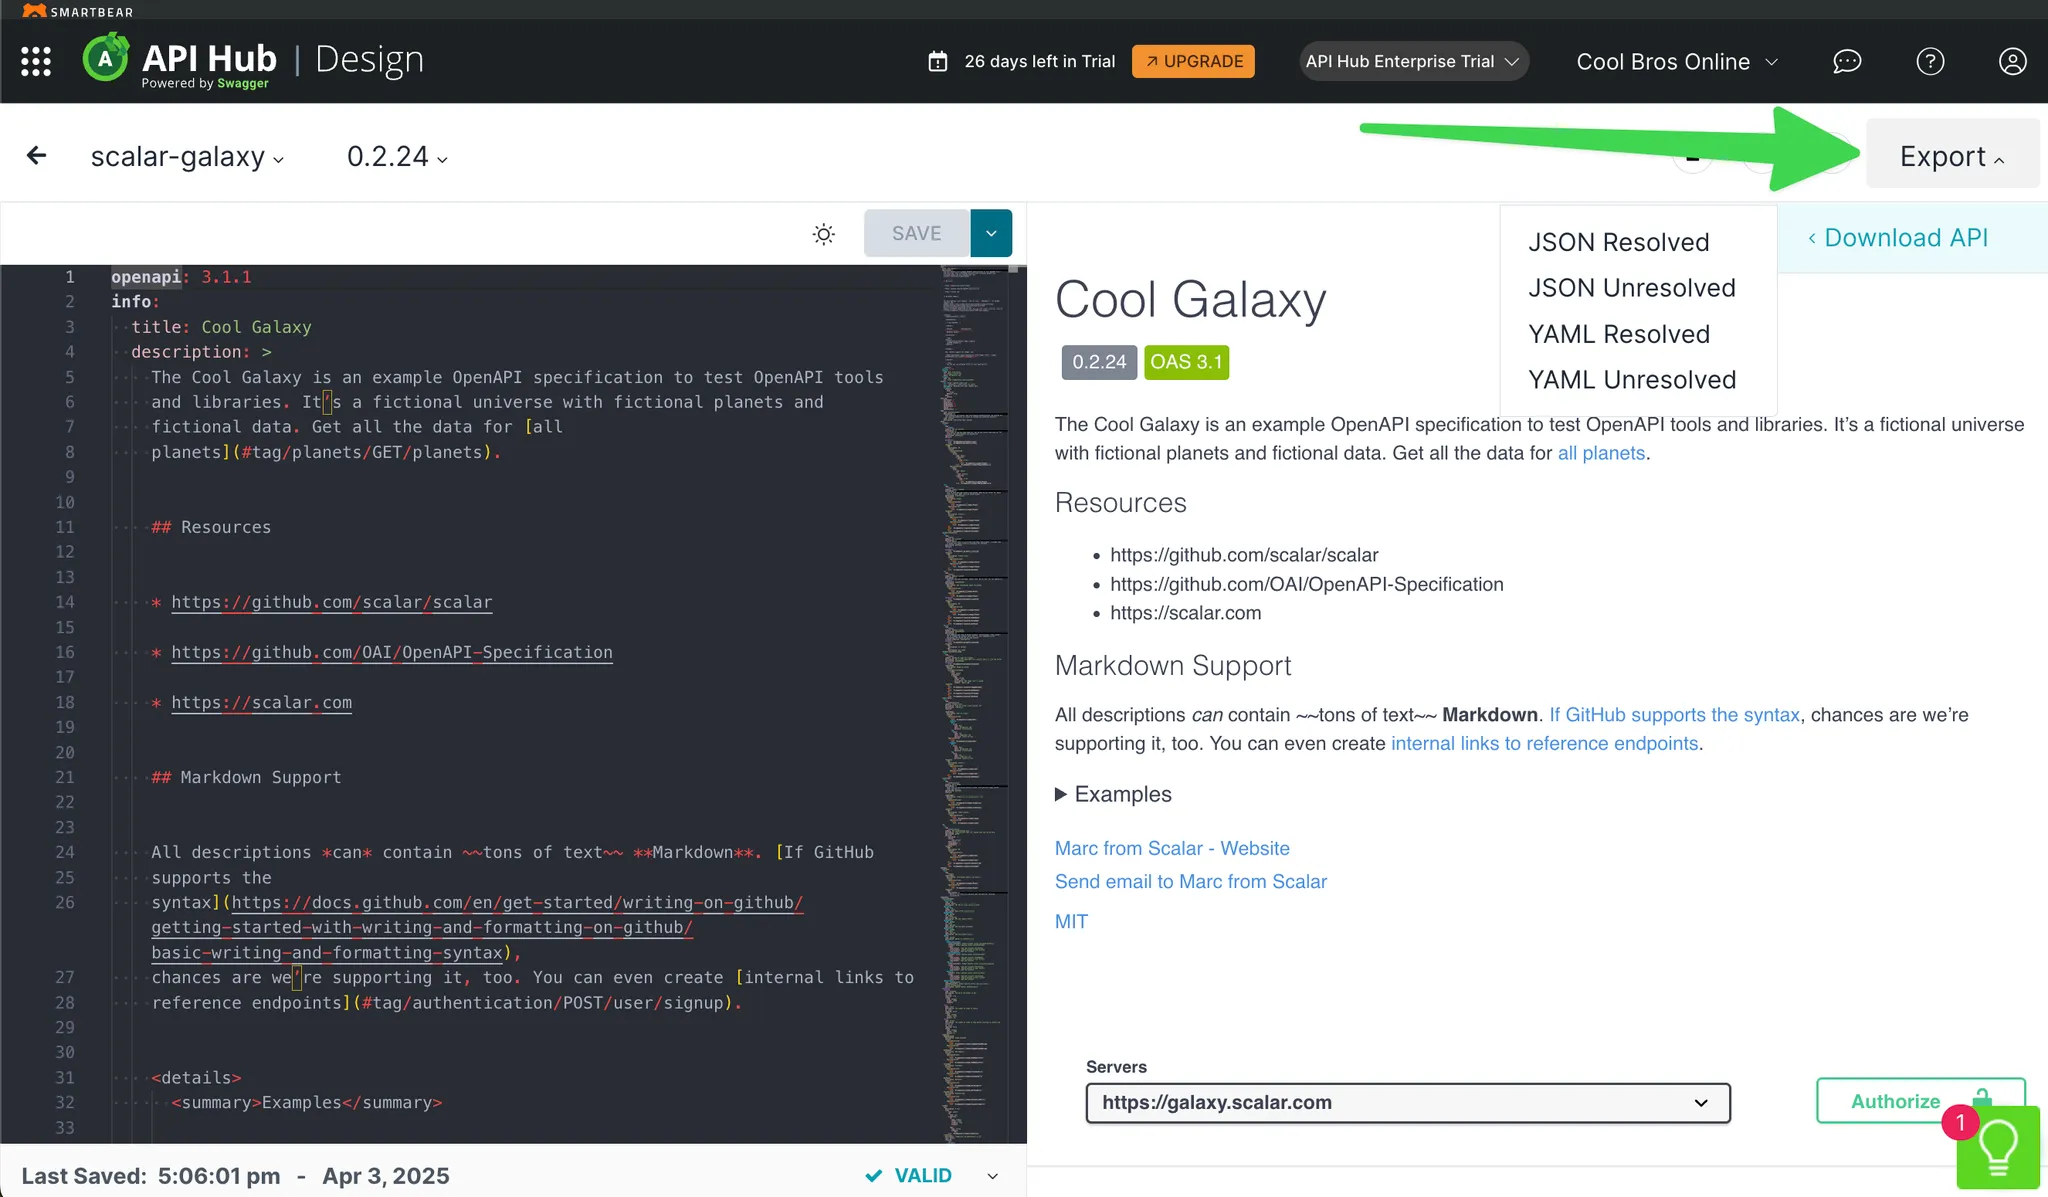Select JSON Unresolved from Export menu
The height and width of the screenshot is (1197, 2048).
click(x=1632, y=288)
